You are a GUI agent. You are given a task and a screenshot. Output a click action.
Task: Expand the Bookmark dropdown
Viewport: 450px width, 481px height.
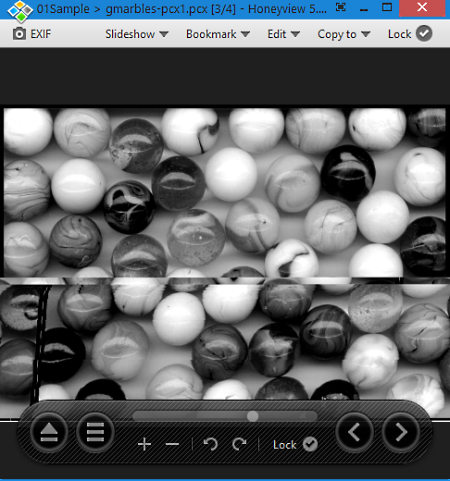coord(218,34)
